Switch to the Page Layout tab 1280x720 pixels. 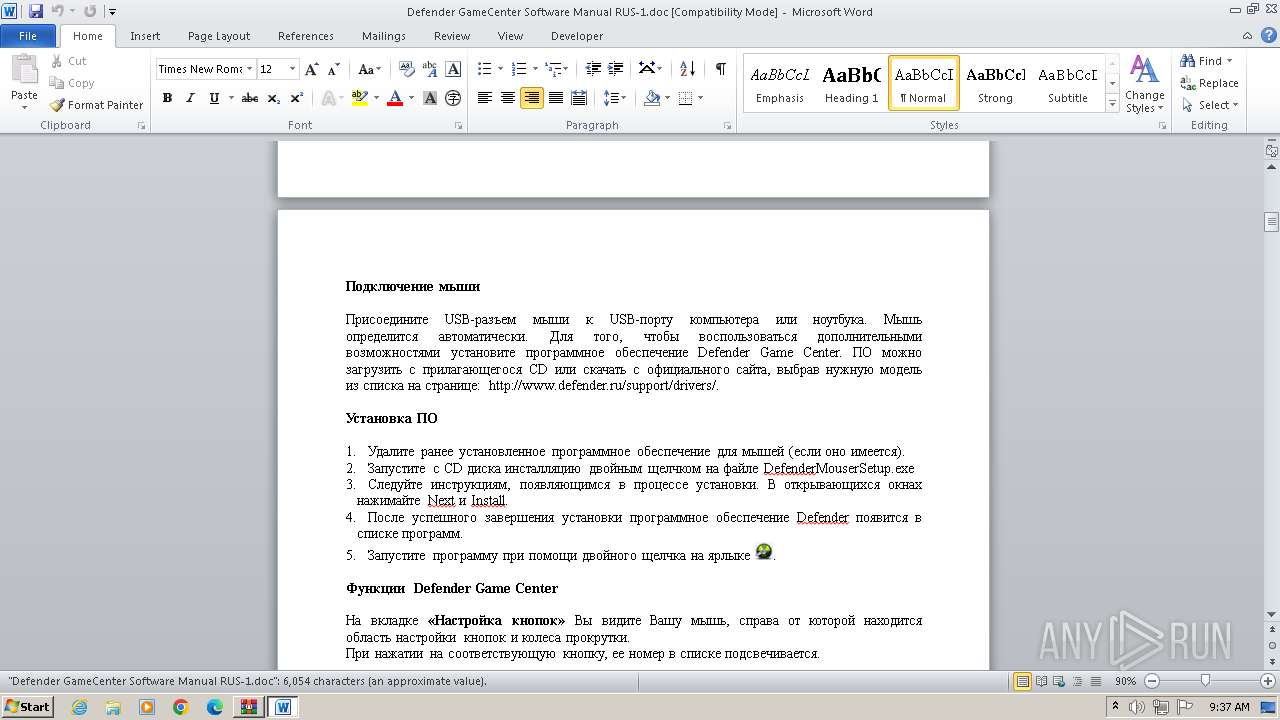pos(219,36)
